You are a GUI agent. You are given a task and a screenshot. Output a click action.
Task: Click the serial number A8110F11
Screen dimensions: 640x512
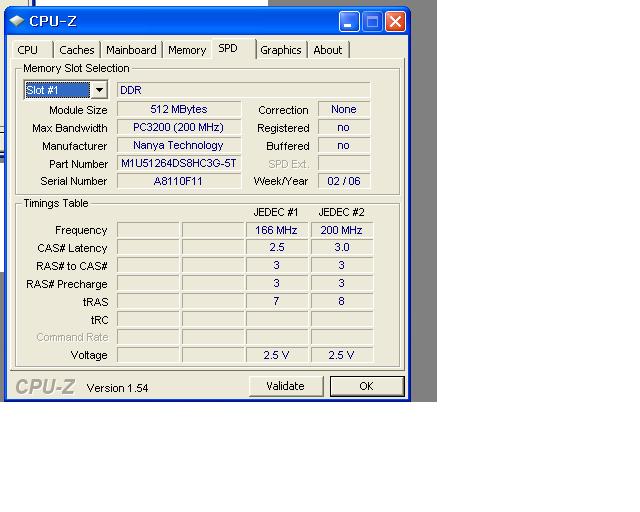pyautogui.click(x=179, y=181)
